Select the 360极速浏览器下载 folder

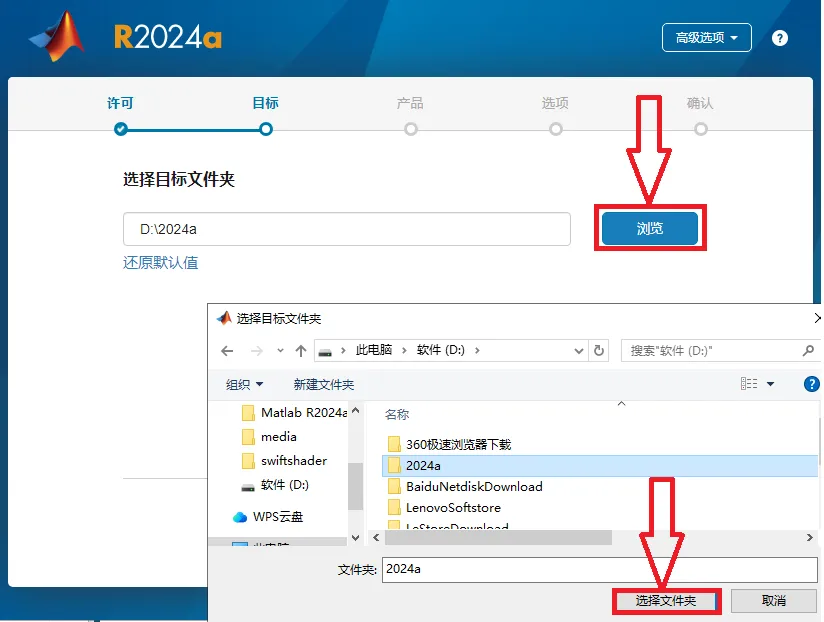pos(449,444)
